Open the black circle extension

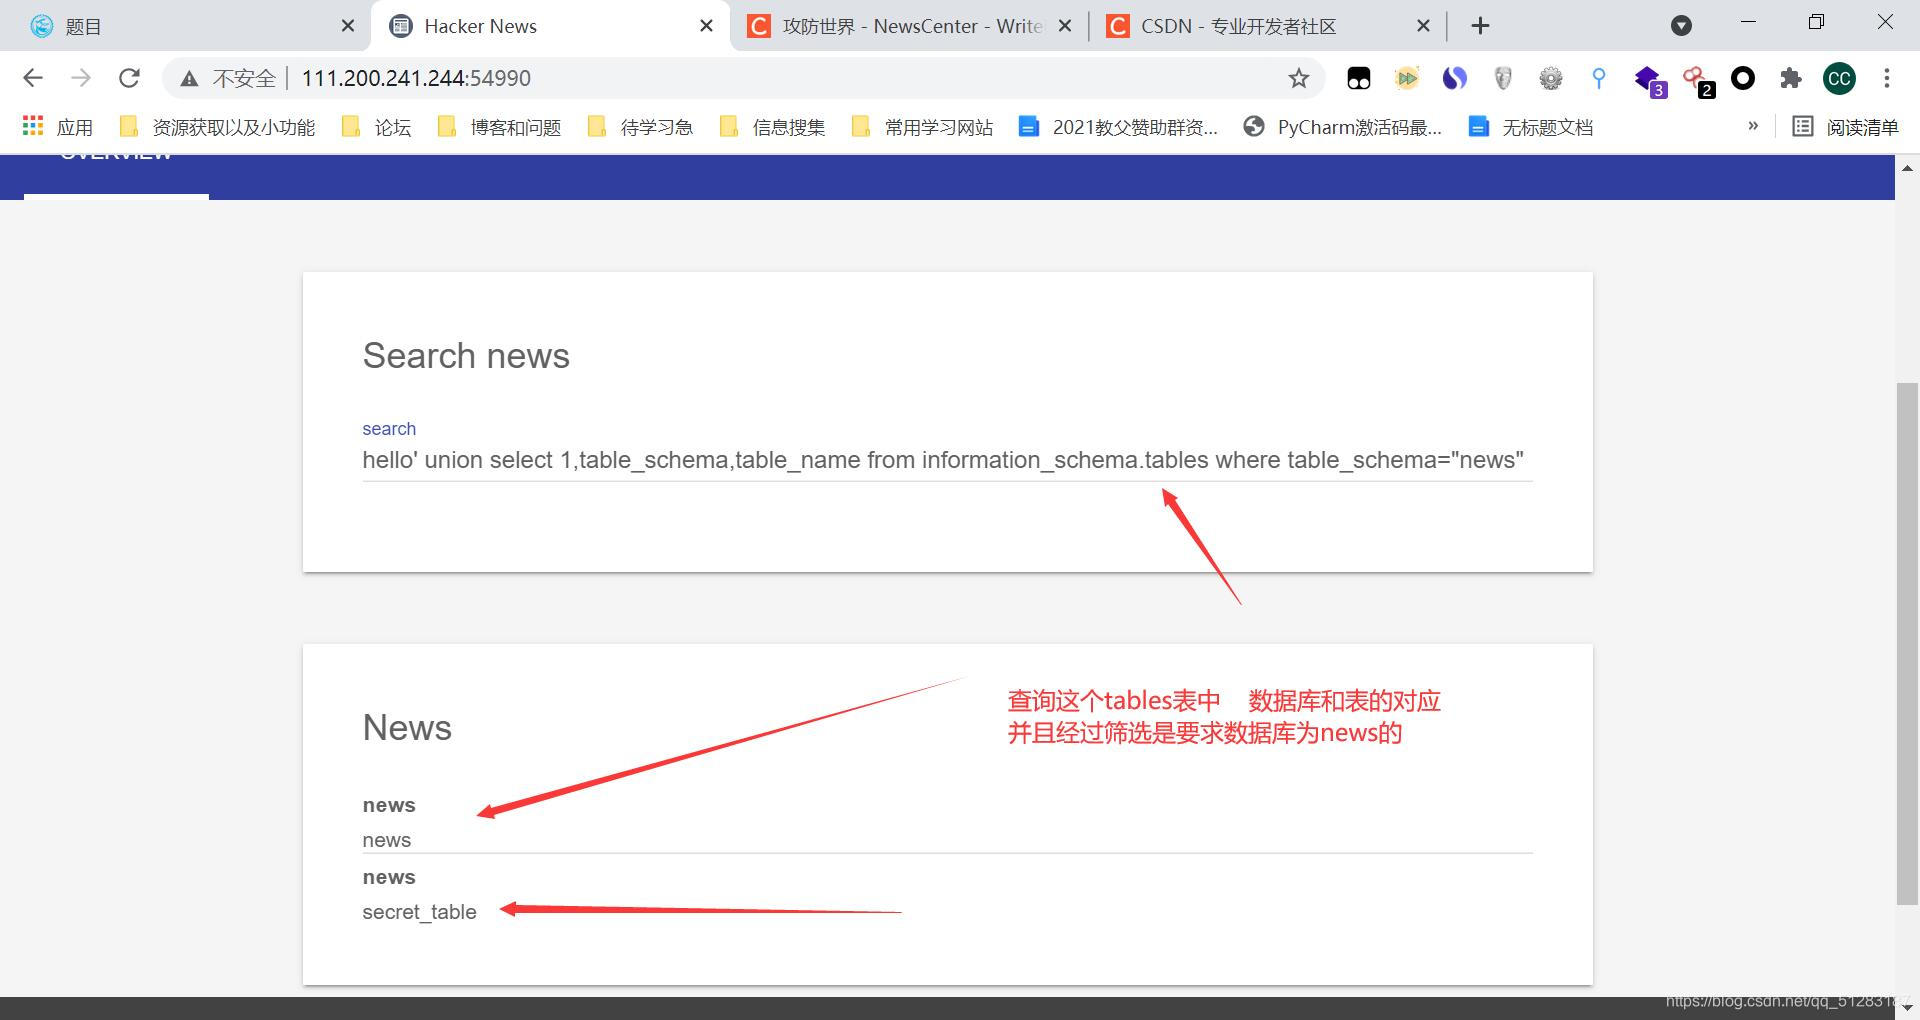click(x=1743, y=78)
